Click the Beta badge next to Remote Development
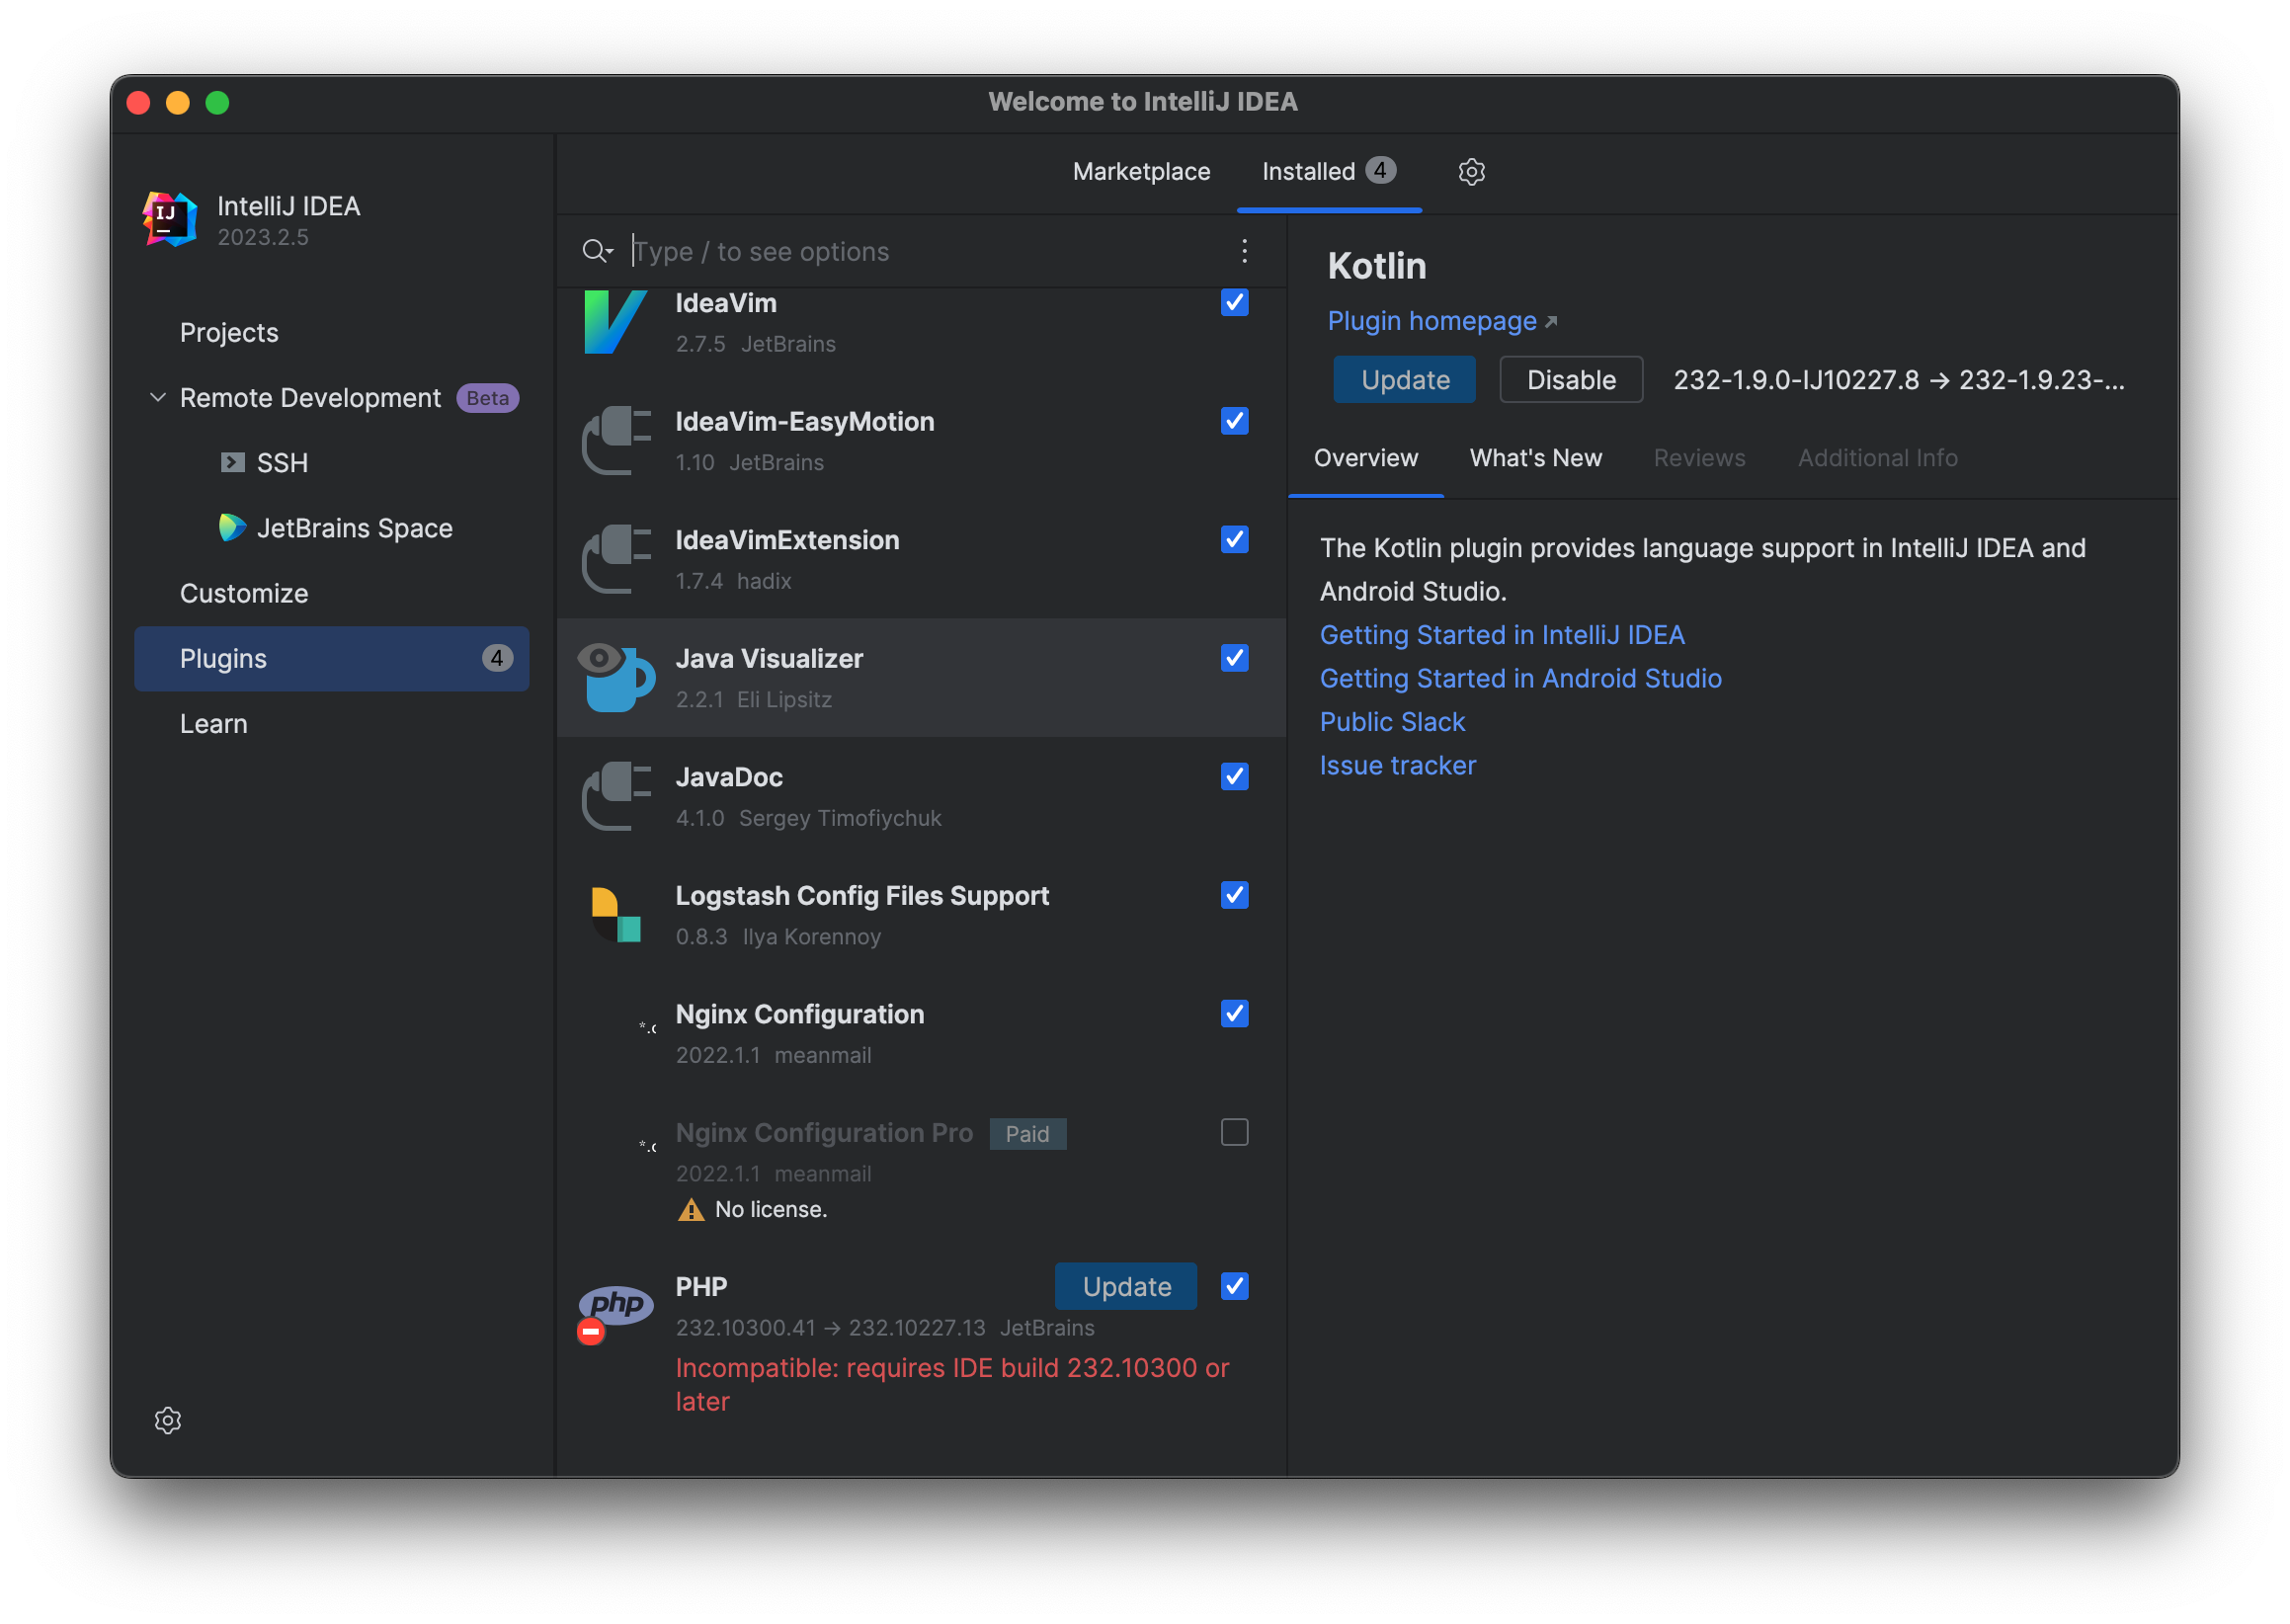This screenshot has width=2290, height=1624. tap(488, 398)
